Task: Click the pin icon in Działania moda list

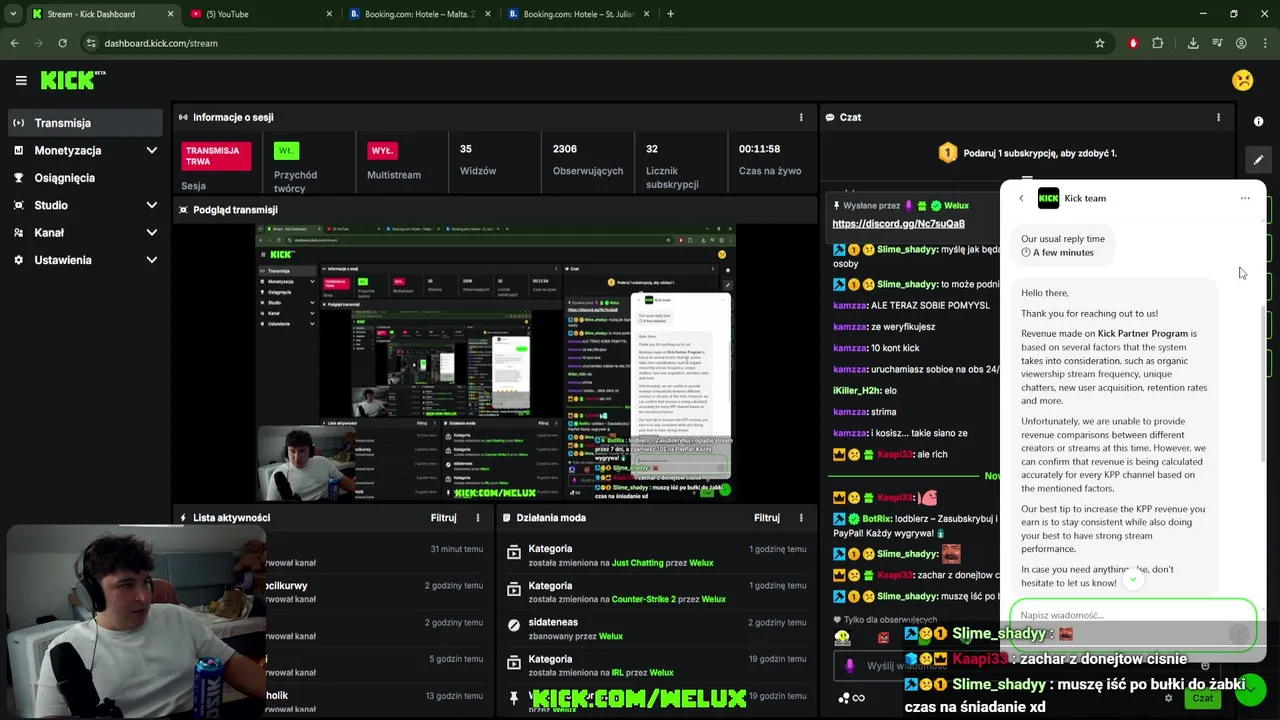Action: [514, 697]
